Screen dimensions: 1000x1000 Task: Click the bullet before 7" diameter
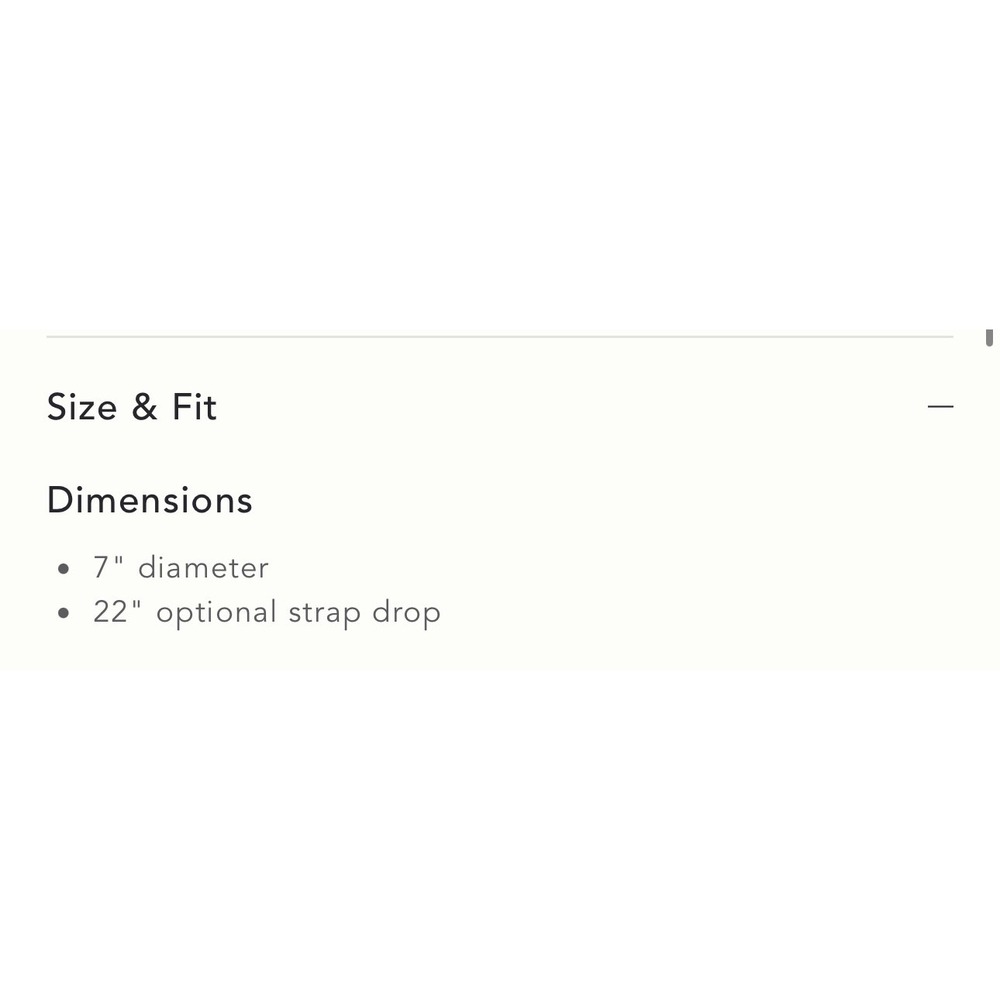(x=63, y=568)
